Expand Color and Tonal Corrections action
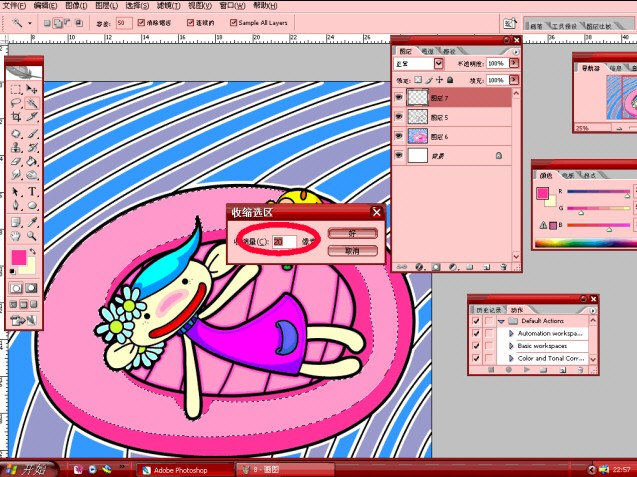Screen dimensions: 637x477 click(x=511, y=358)
